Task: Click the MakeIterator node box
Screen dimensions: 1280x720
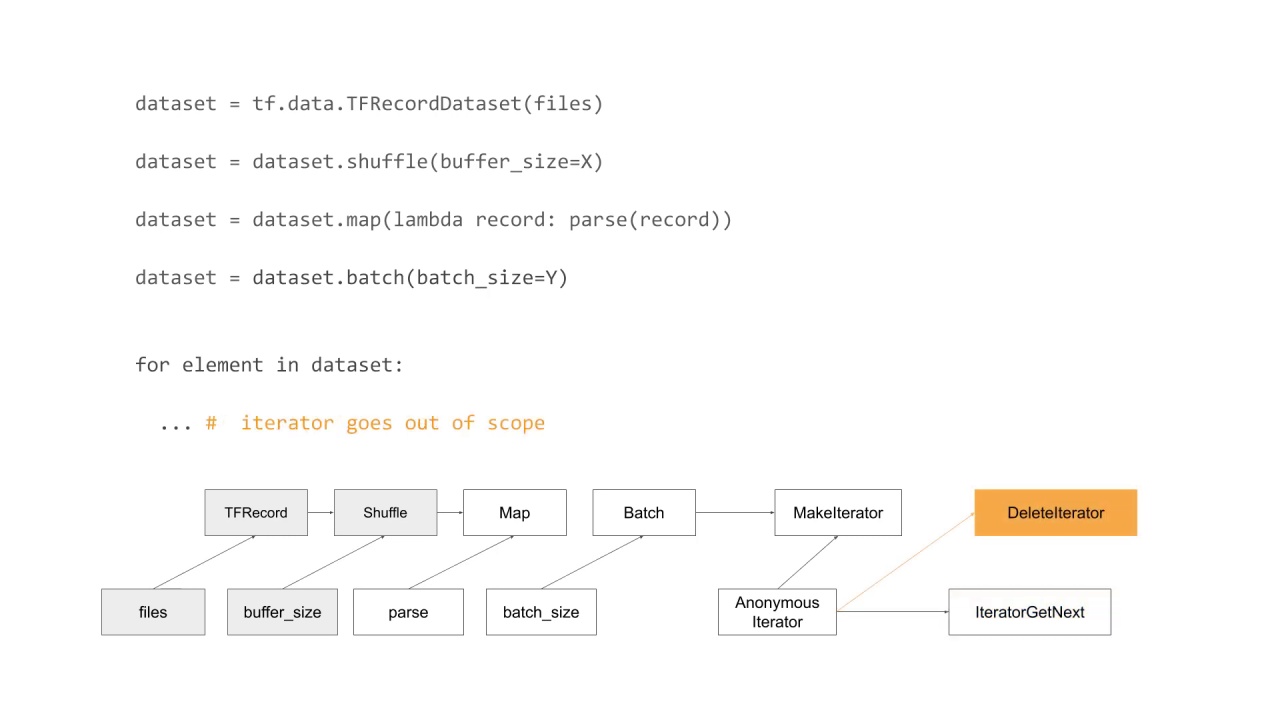Action: pyautogui.click(x=838, y=512)
